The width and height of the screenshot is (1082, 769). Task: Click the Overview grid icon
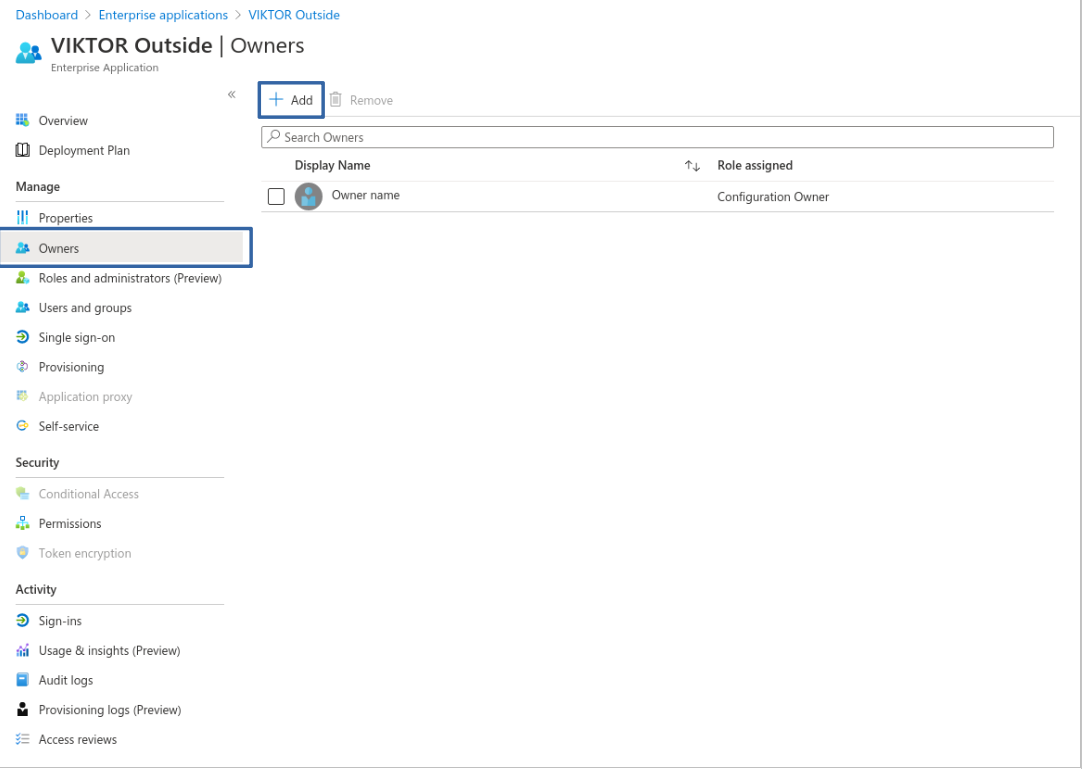[x=22, y=120]
